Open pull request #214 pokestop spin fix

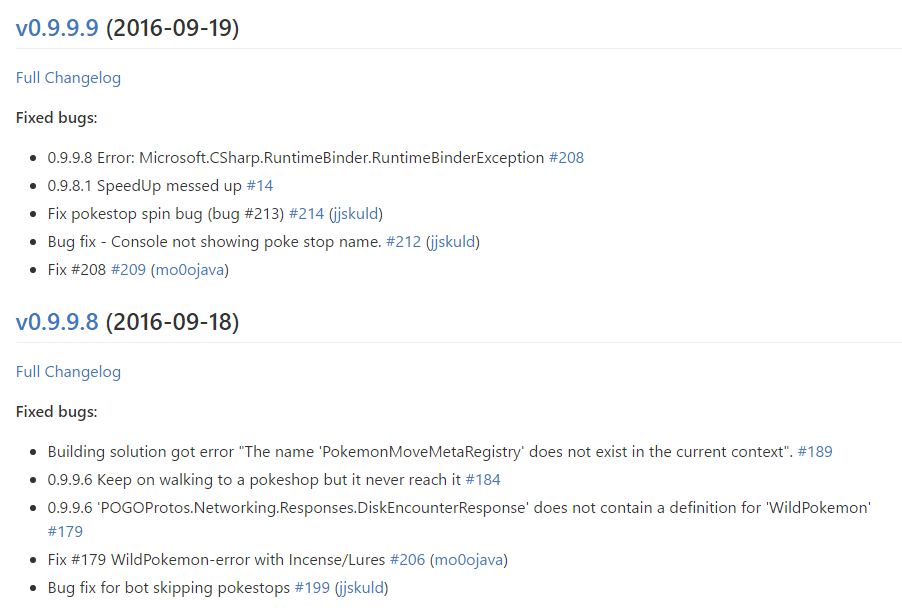tap(307, 214)
